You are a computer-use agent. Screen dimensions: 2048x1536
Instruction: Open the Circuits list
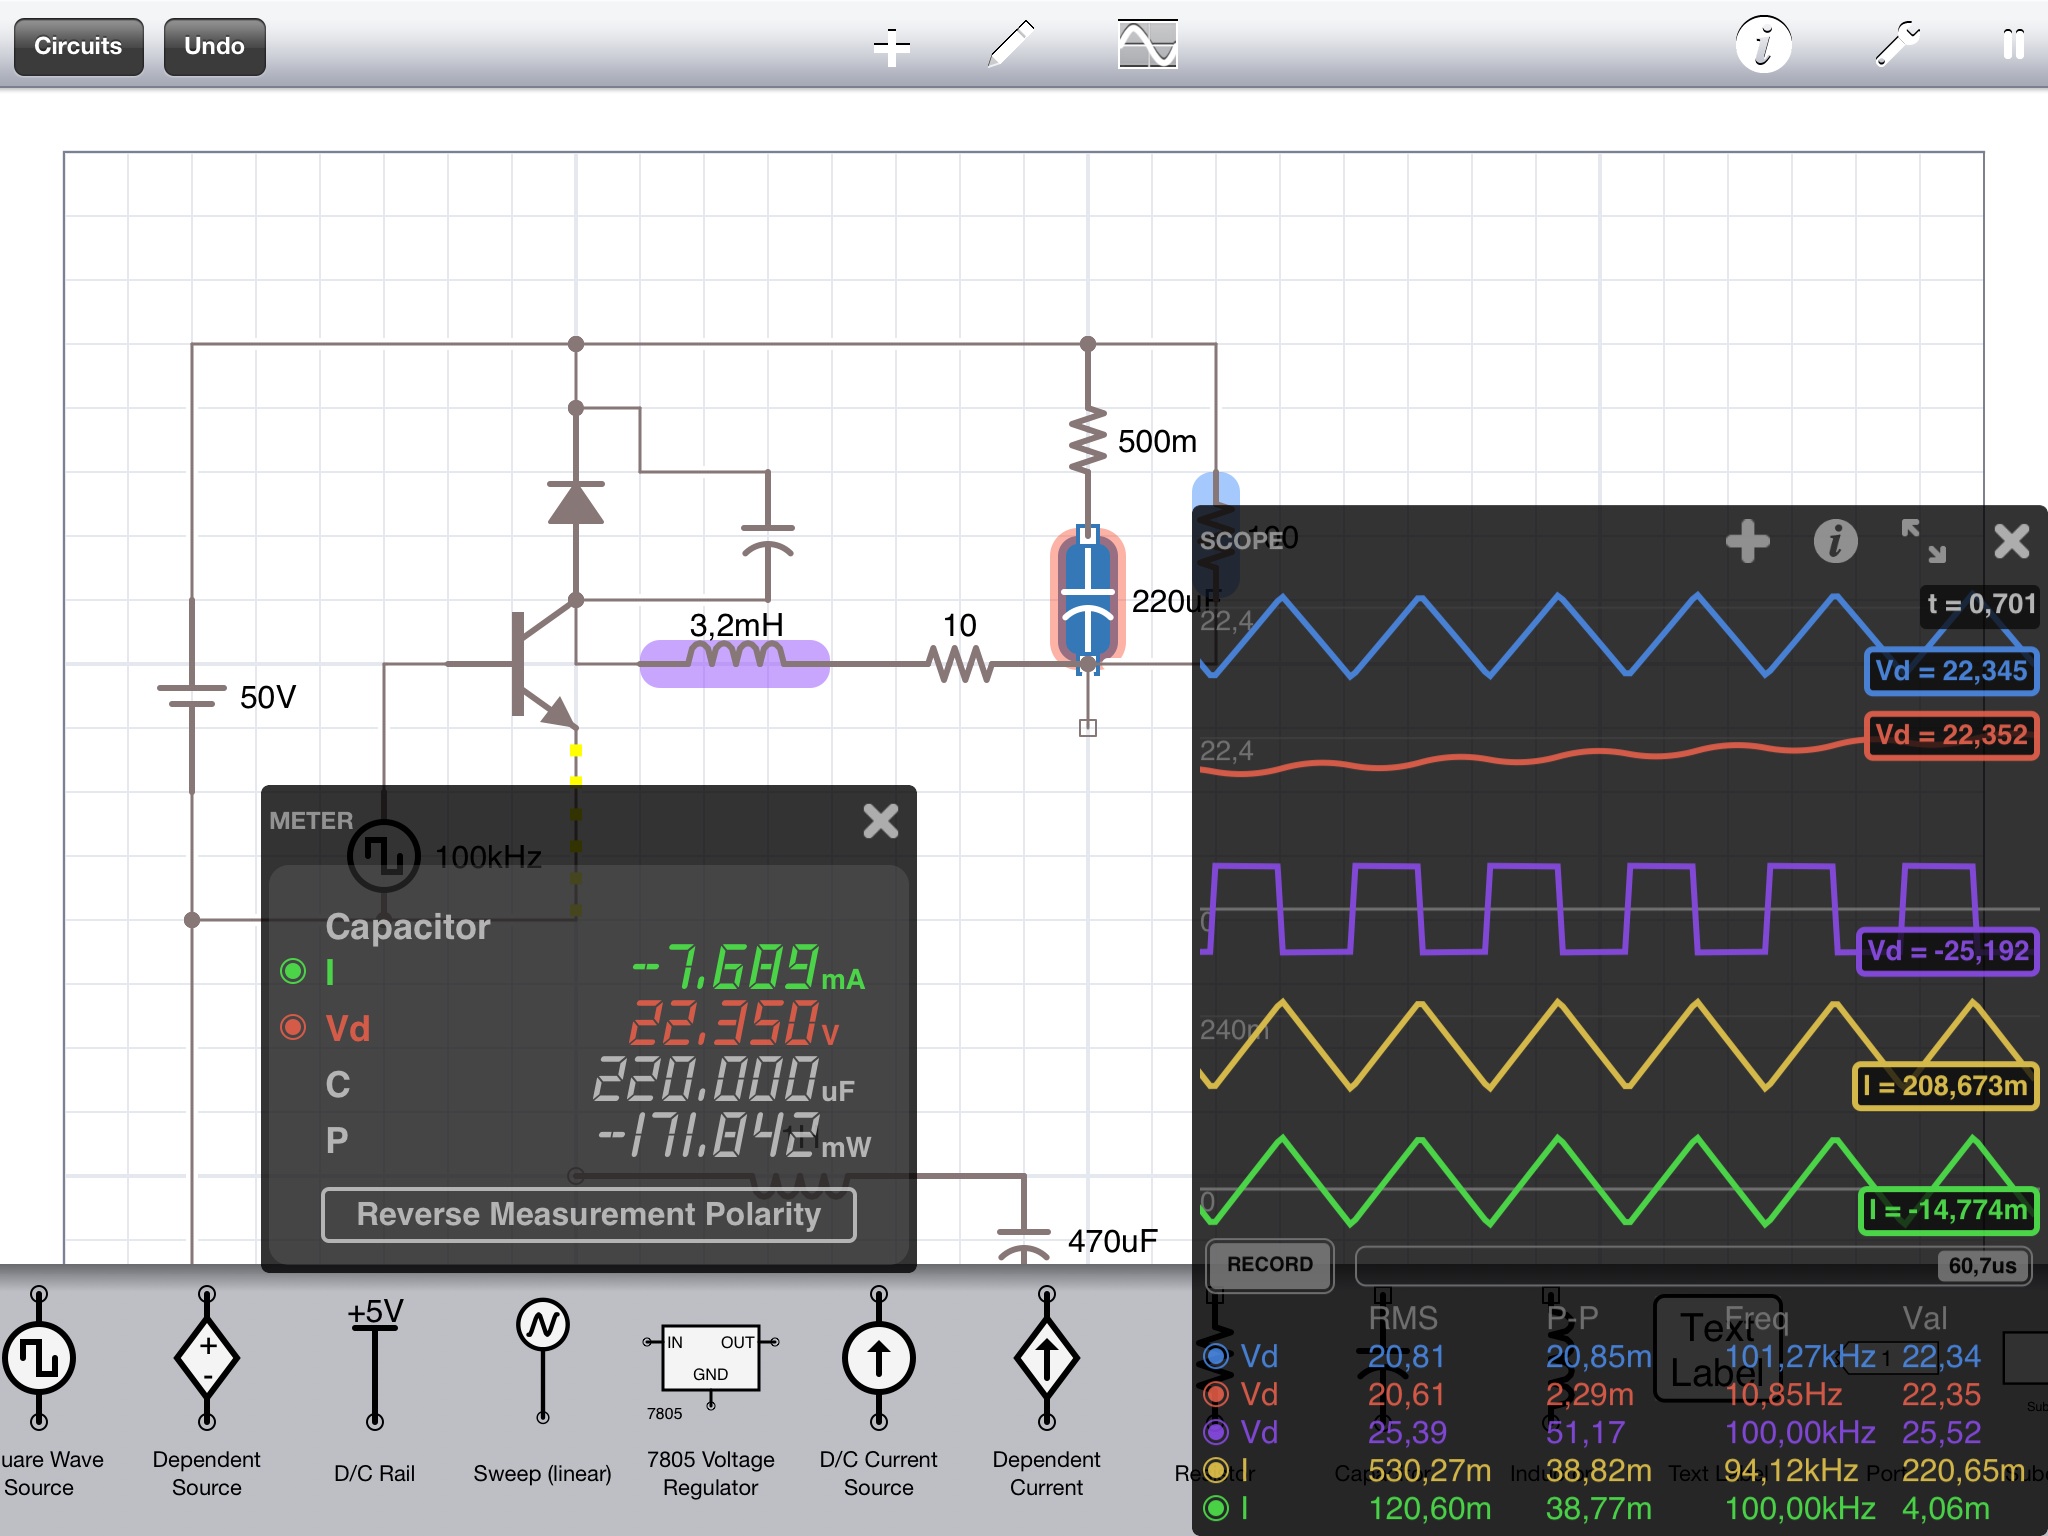click(x=78, y=47)
